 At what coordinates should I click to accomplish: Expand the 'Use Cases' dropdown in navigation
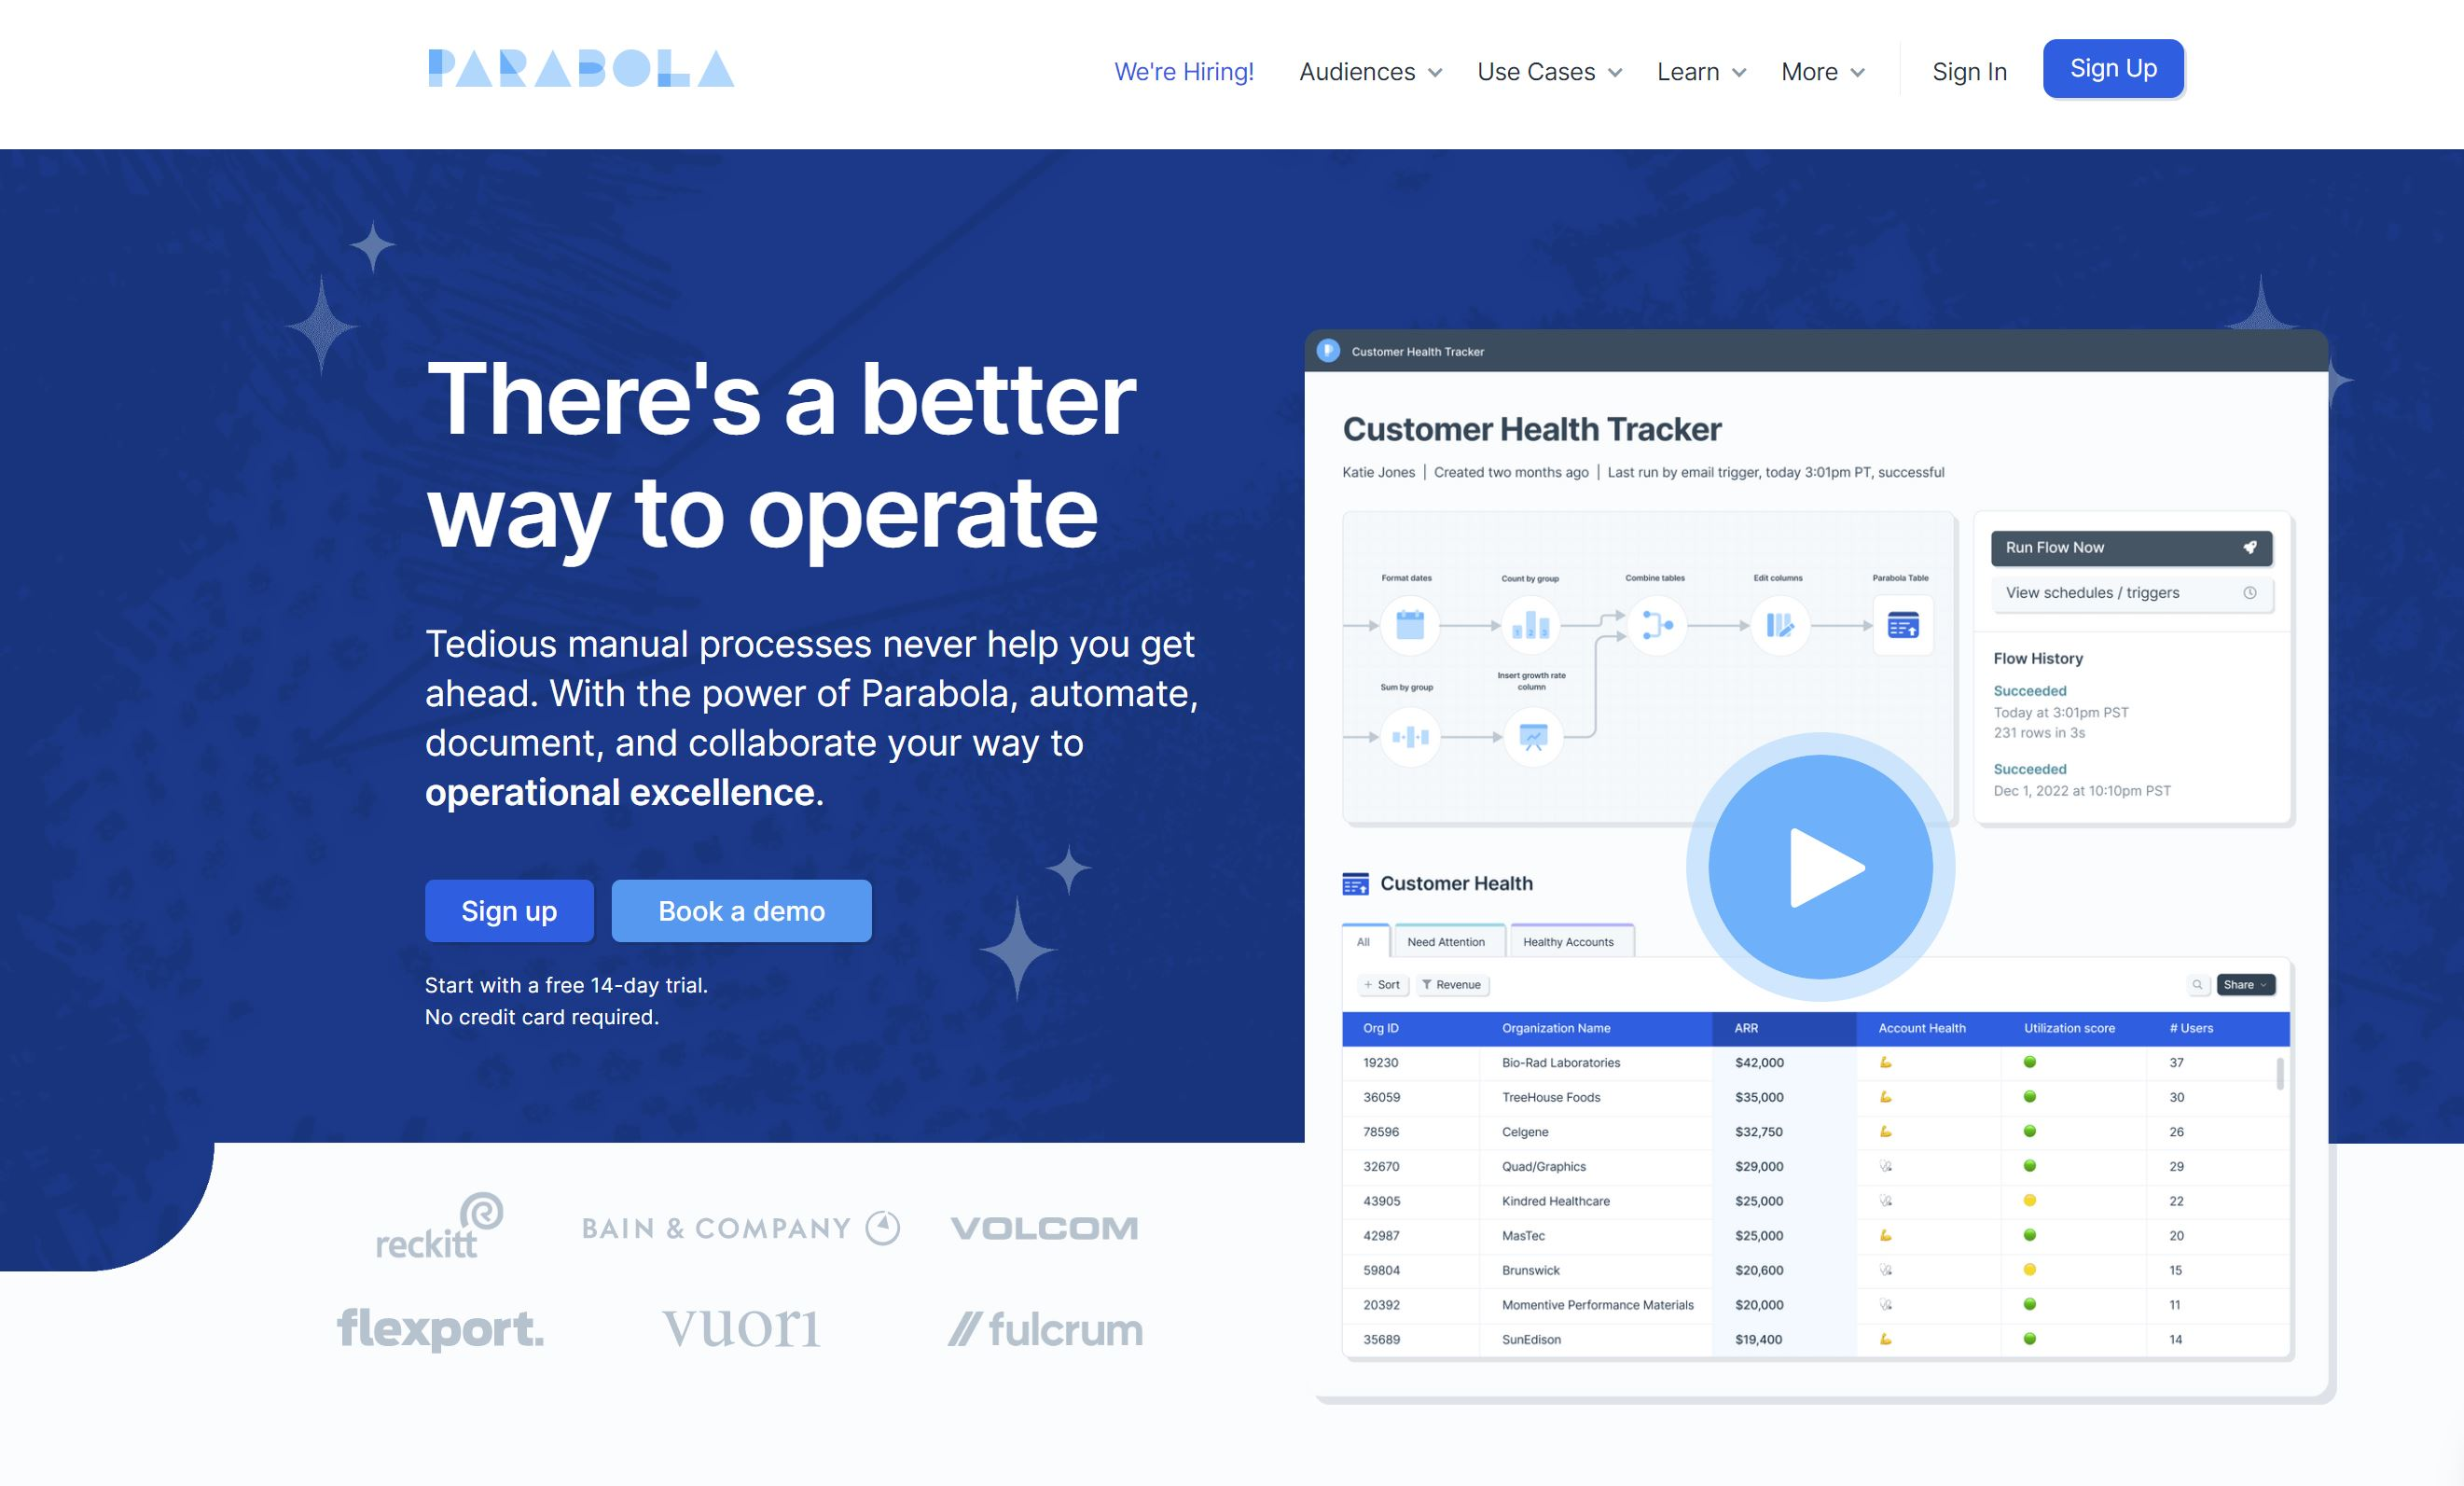point(1545,70)
